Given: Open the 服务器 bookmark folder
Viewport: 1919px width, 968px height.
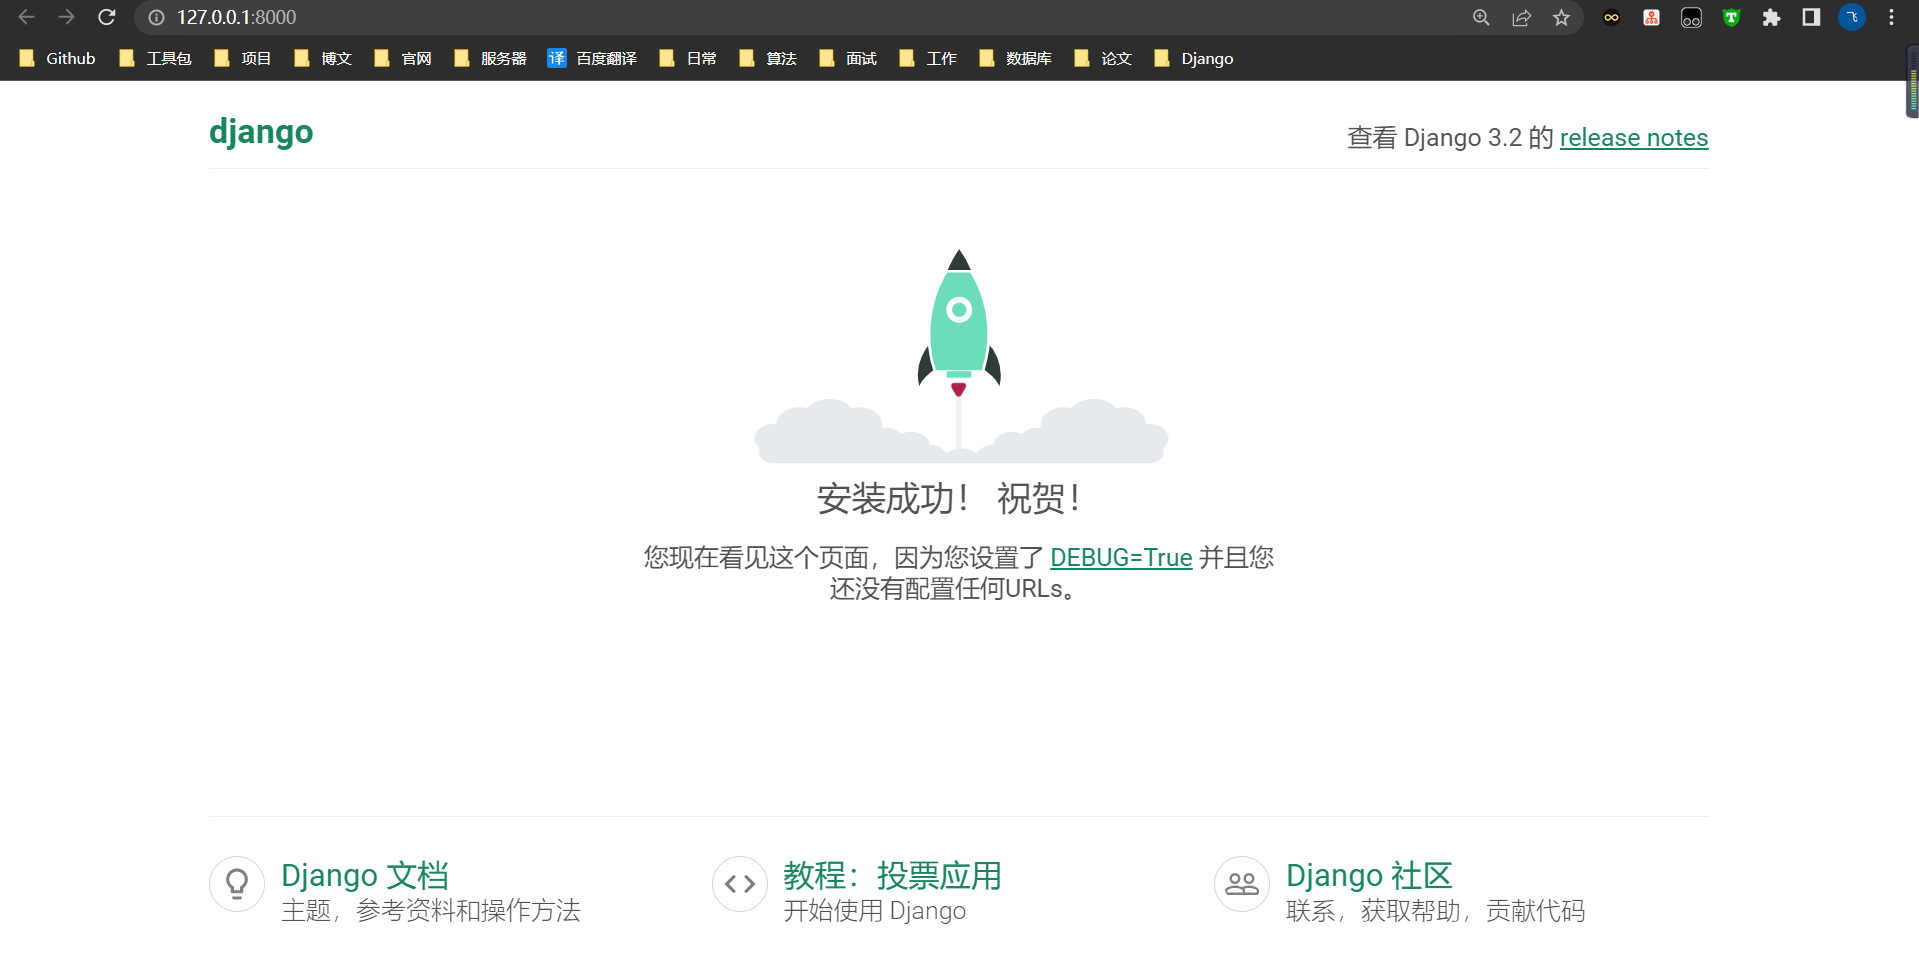Looking at the screenshot, I should point(490,59).
